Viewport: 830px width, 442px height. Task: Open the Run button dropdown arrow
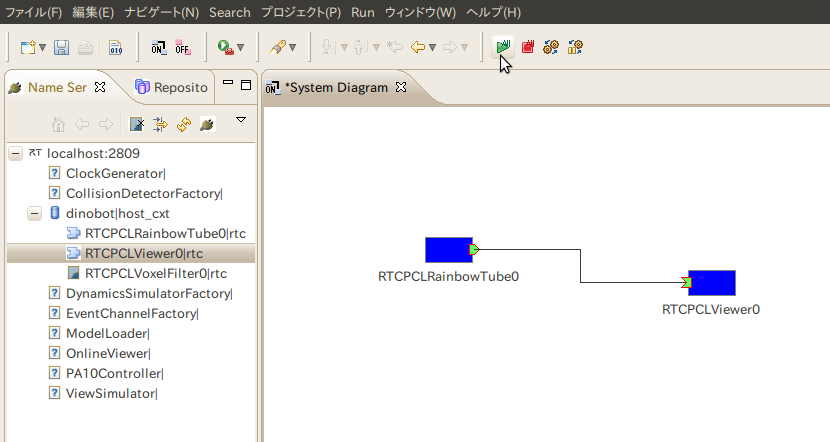[x=240, y=48]
